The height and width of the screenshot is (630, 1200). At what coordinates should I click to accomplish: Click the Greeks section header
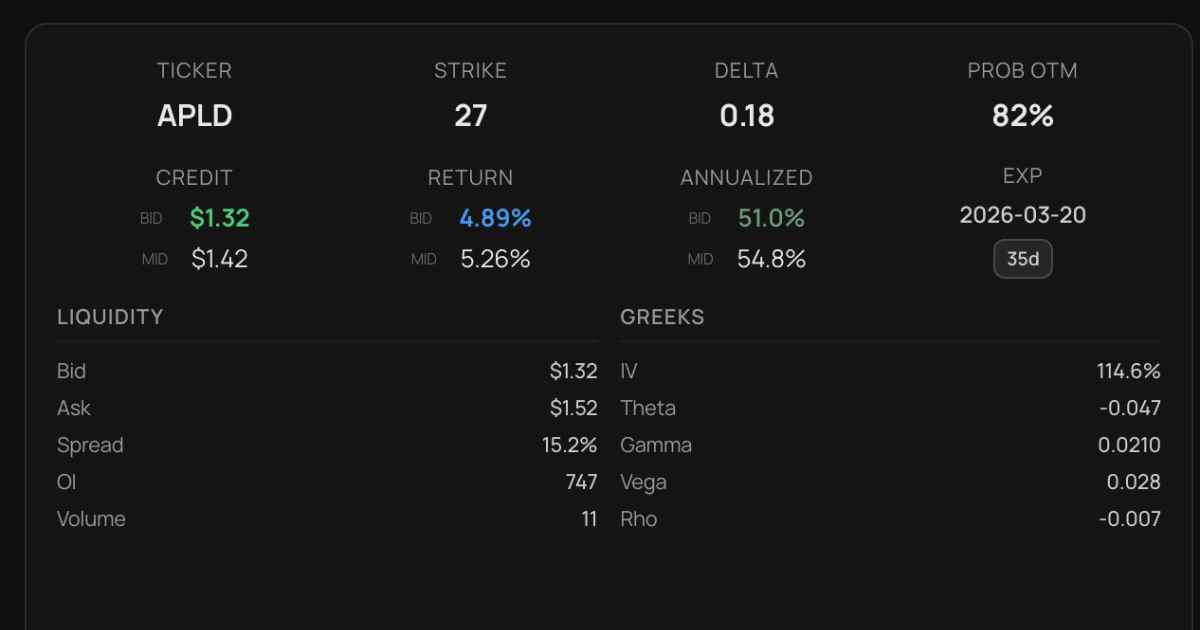tap(662, 317)
